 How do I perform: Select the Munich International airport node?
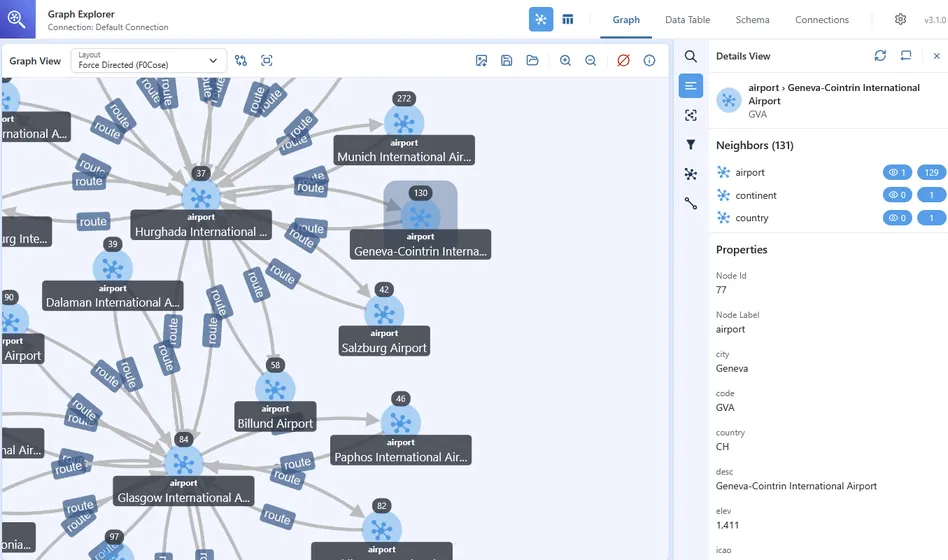point(404,123)
